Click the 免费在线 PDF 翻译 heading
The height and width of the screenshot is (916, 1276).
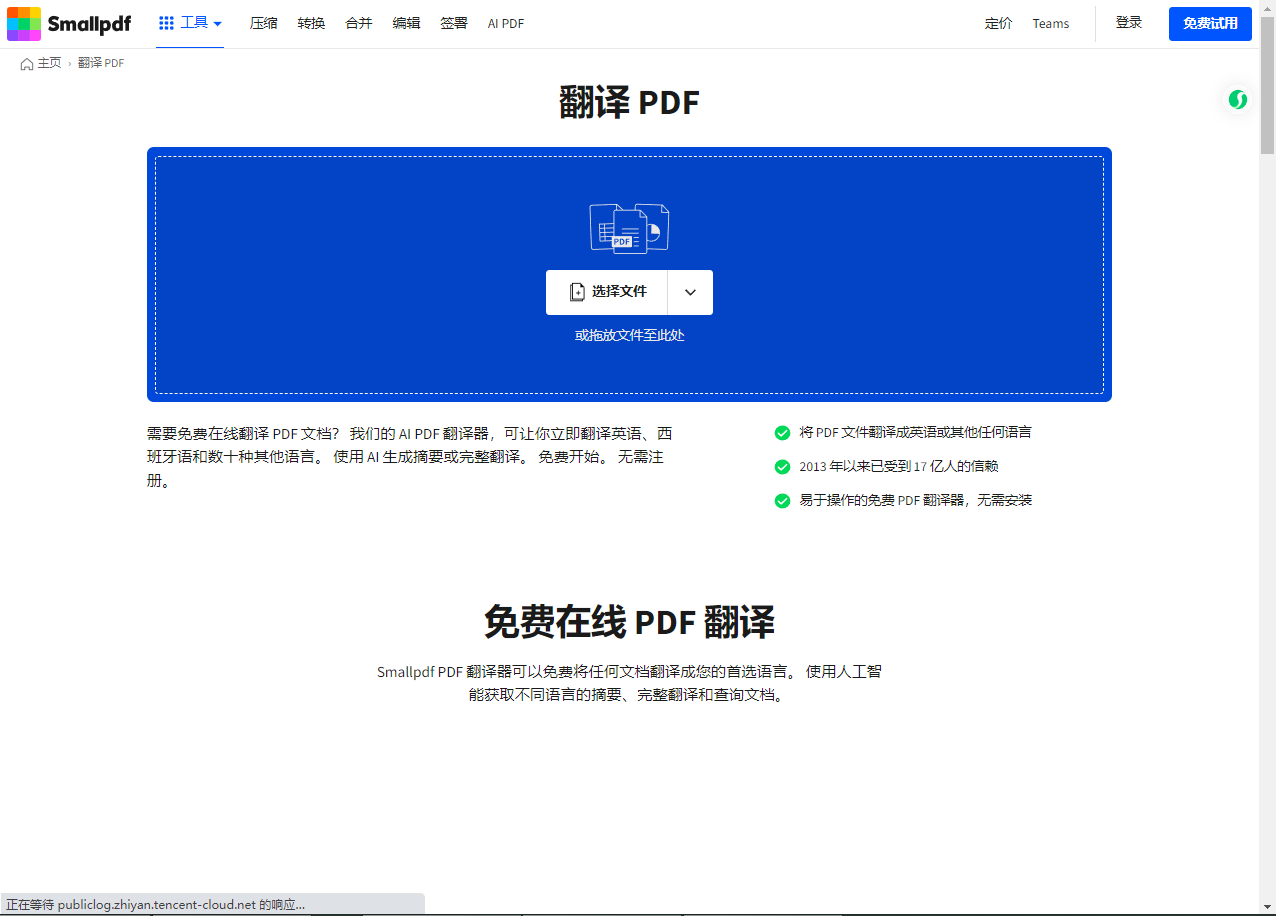(x=629, y=621)
